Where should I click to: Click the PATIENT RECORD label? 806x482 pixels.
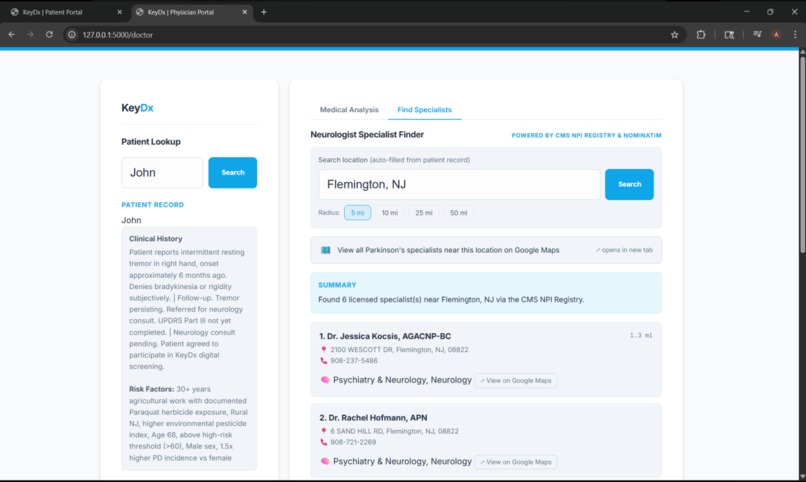point(153,205)
